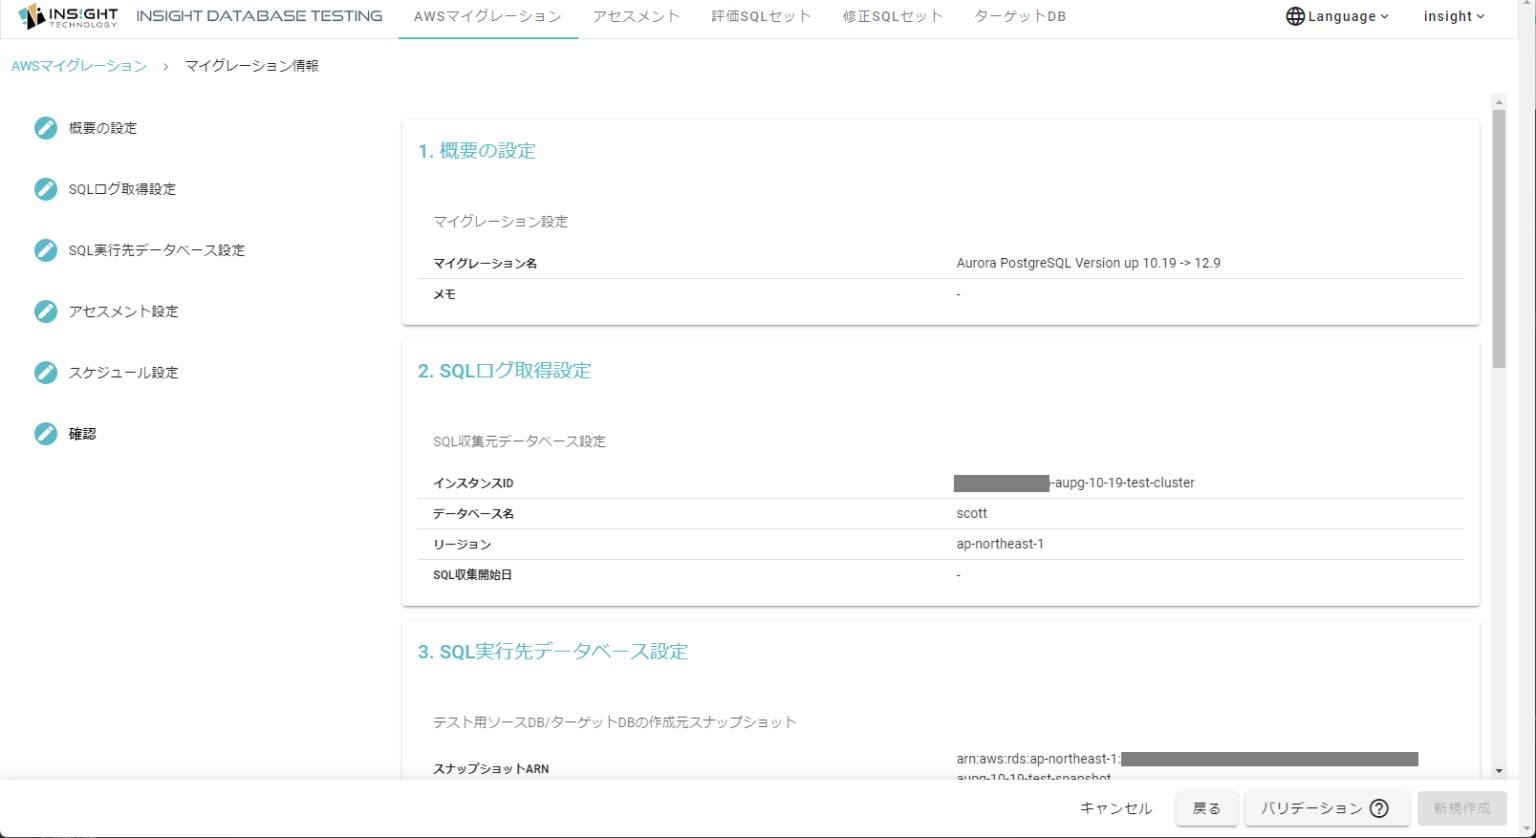The image size is (1536, 838).
Task: Click the 'マイグレーション設定' subheading
Action: [x=500, y=222]
